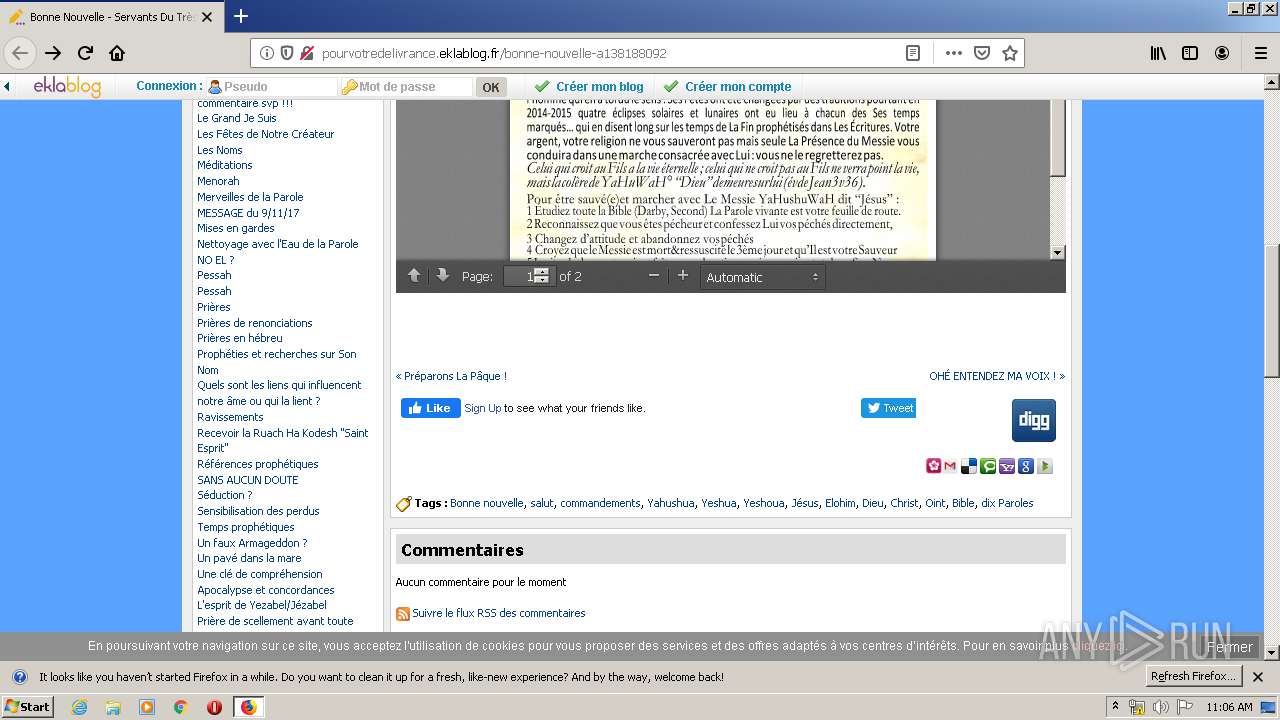Screen dimensions: 1280x720
Task: Open sidebar category Prières en hébreu
Action: coord(240,338)
